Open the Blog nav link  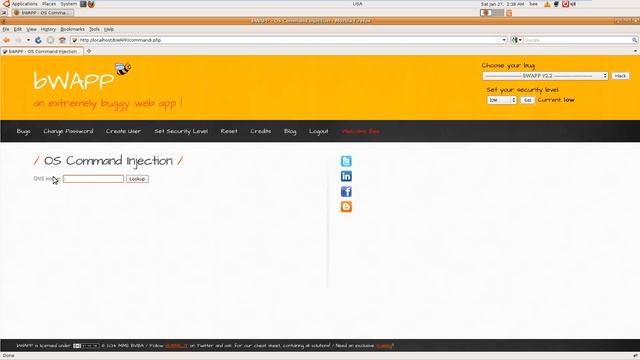pos(290,131)
